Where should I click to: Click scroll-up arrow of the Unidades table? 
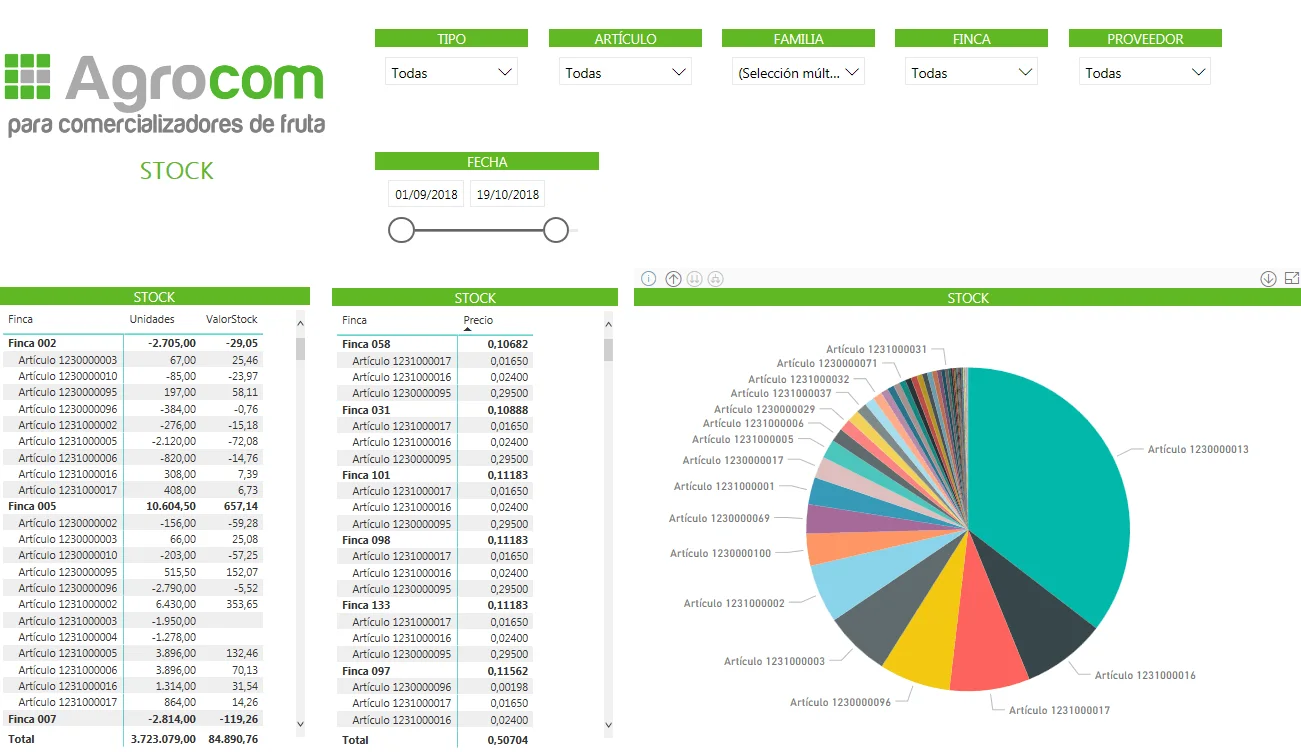300,322
